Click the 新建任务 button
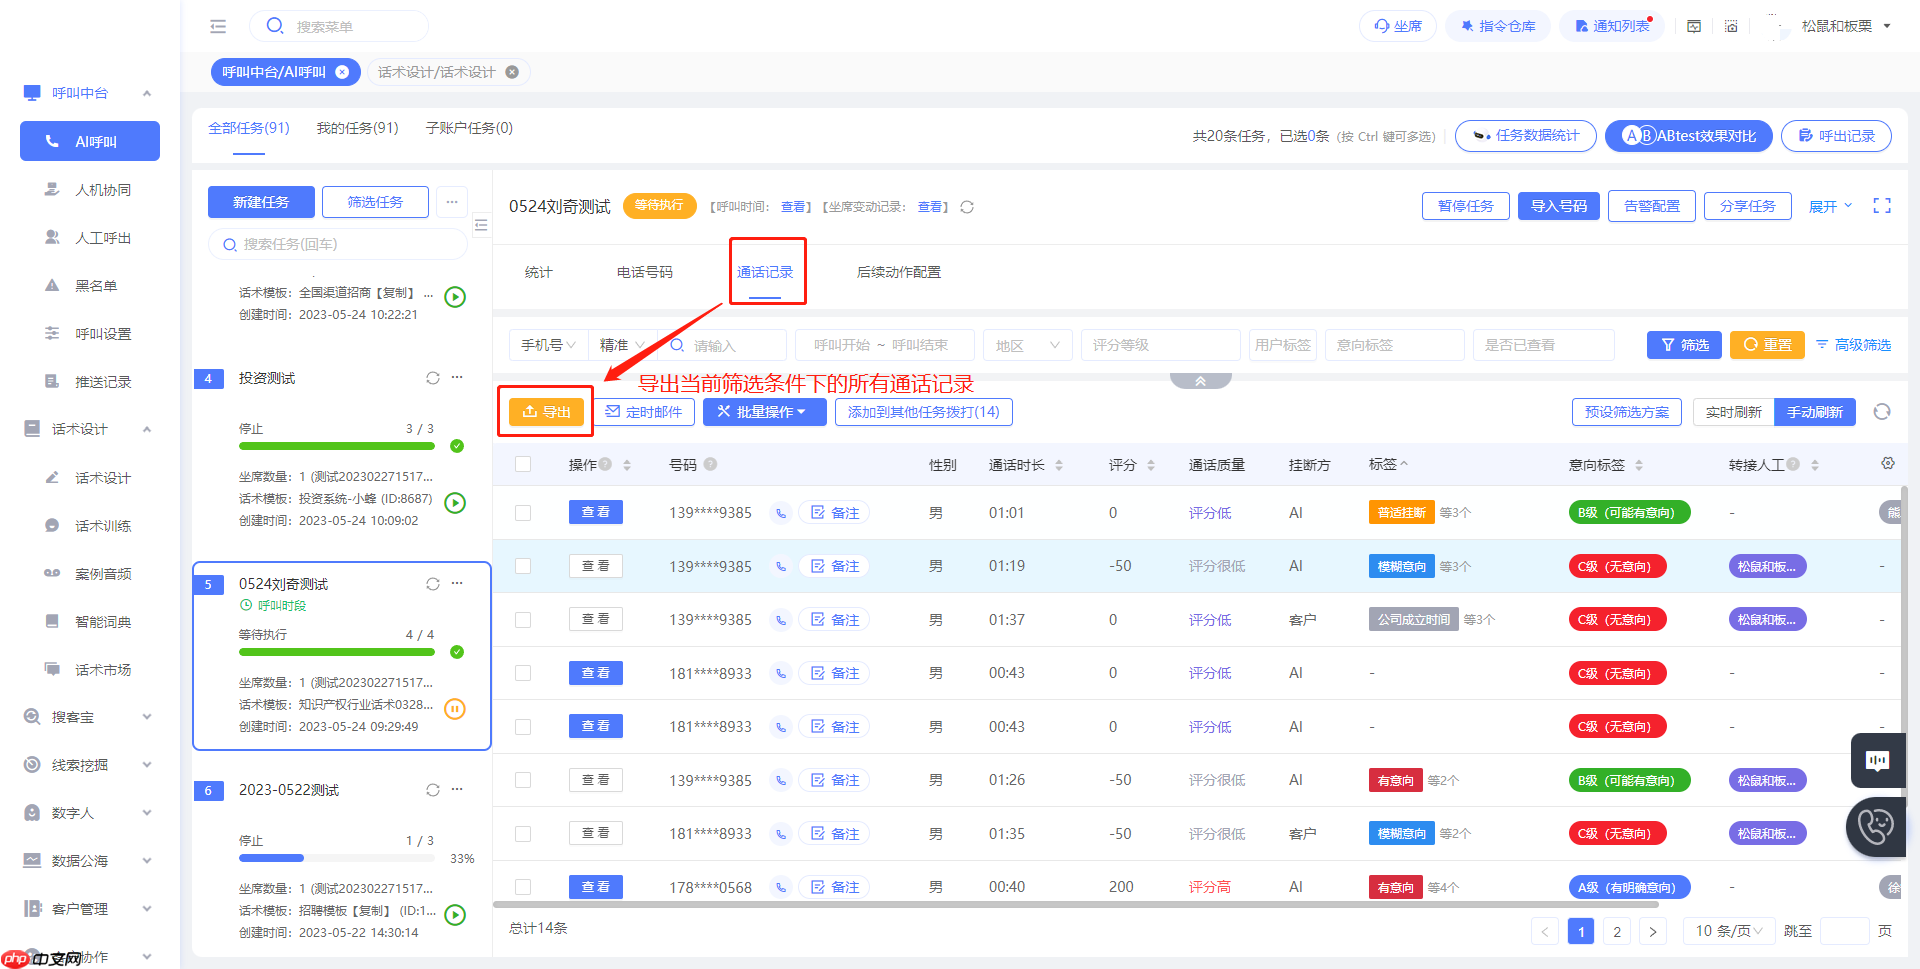Screen dimensions: 1920x969 (x=261, y=202)
